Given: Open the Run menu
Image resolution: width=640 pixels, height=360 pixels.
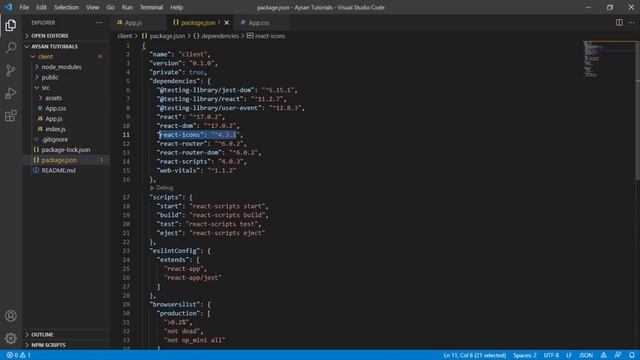Looking at the screenshot, I should point(127,7).
